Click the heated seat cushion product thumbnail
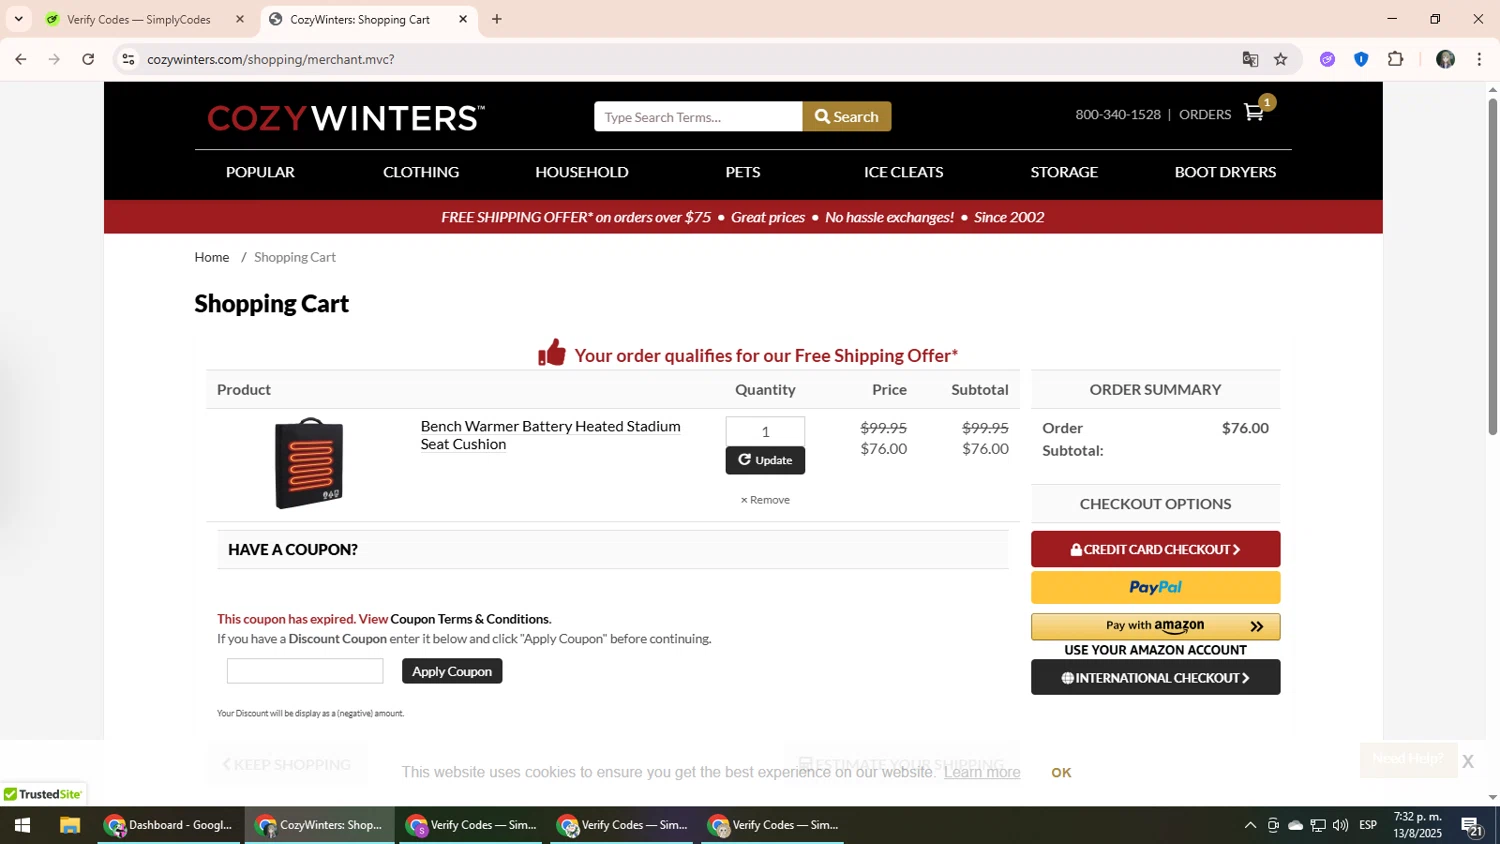This screenshot has height=844, width=1500. point(309,463)
